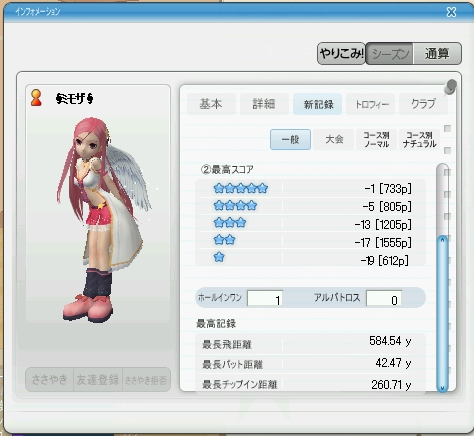This screenshot has width=474, height=436.
Task: Click the 最長パット距離 value 42.47 y
Action: click(393, 363)
